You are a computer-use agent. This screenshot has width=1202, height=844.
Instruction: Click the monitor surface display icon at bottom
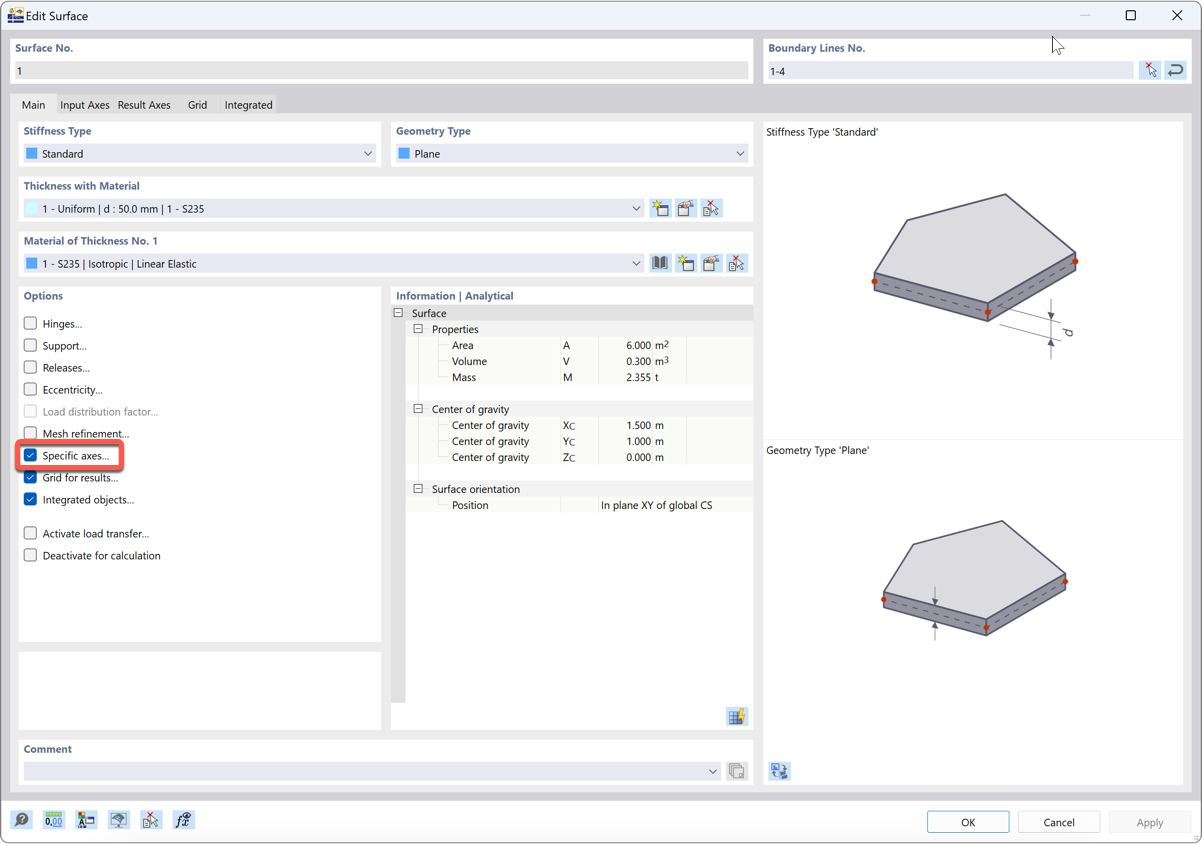(x=118, y=820)
